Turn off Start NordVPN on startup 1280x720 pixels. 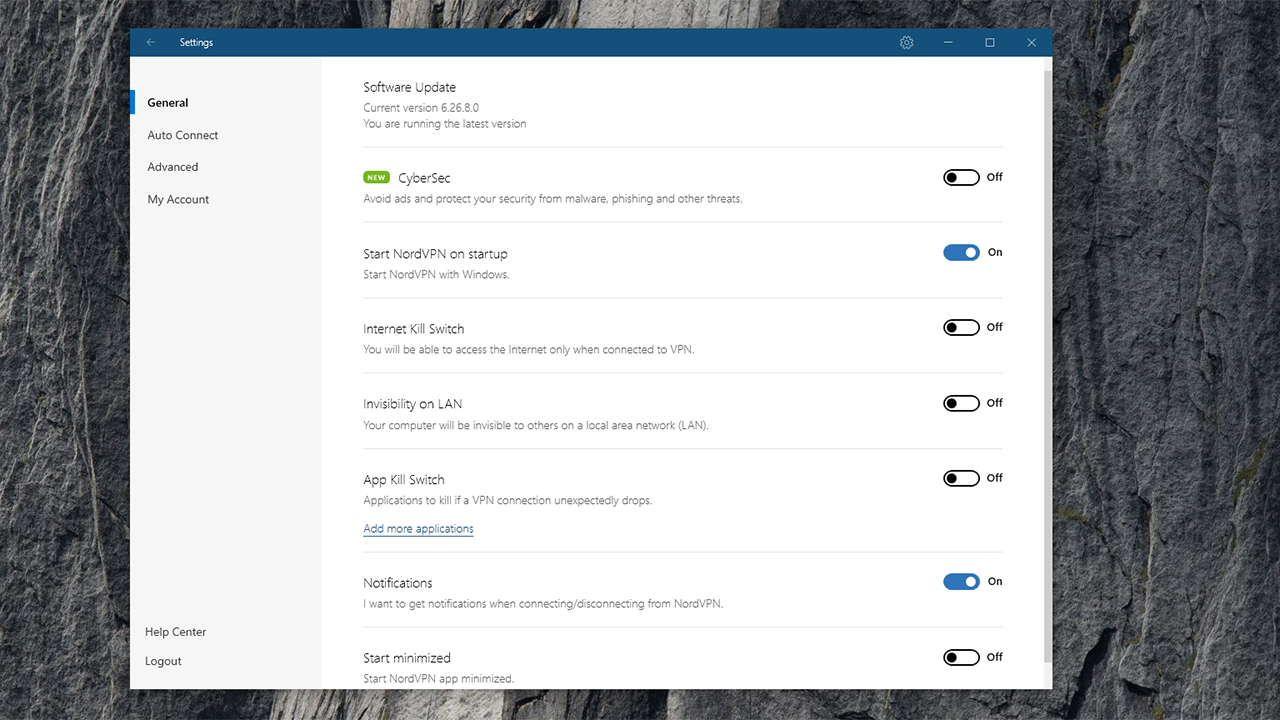point(961,252)
